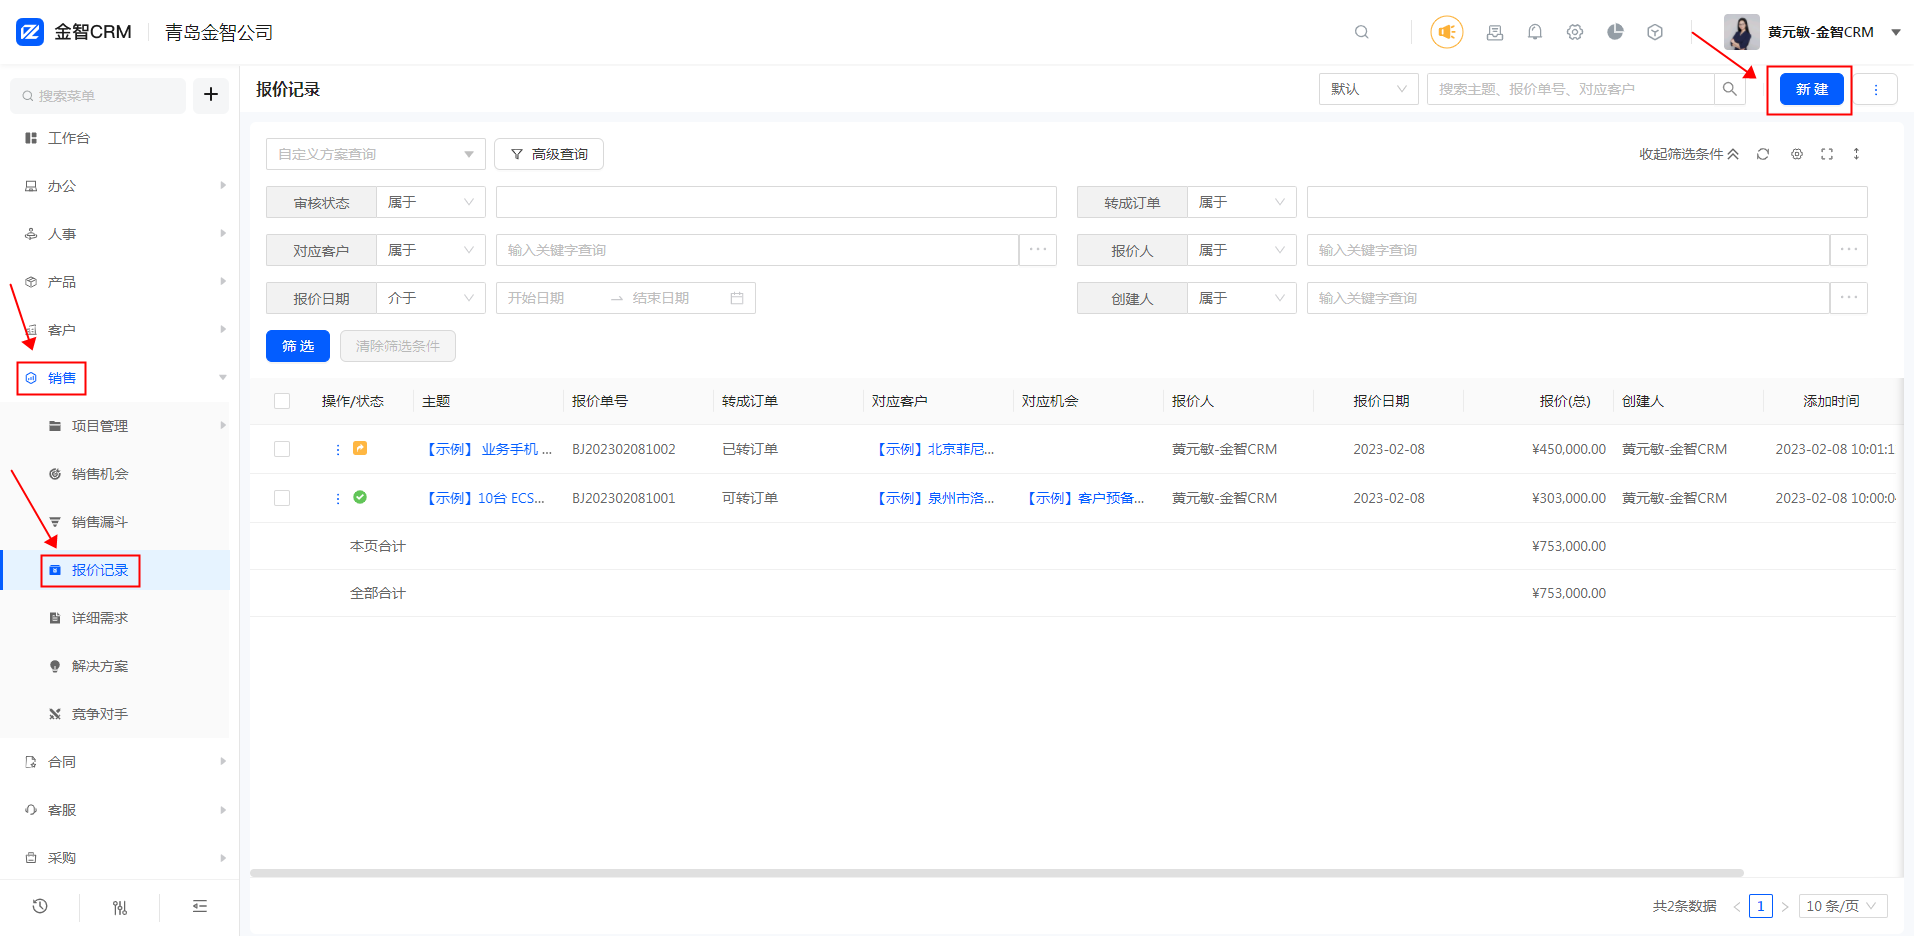The width and height of the screenshot is (1914, 936).
Task: Open row actions for BJ202302081002
Action: point(338,450)
